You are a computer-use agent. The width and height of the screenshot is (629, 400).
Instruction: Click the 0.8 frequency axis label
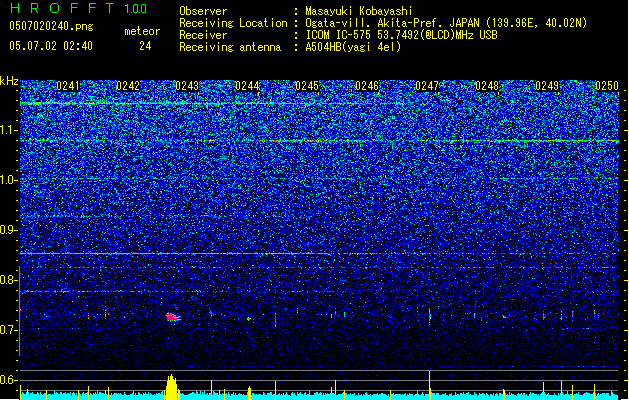coord(8,280)
